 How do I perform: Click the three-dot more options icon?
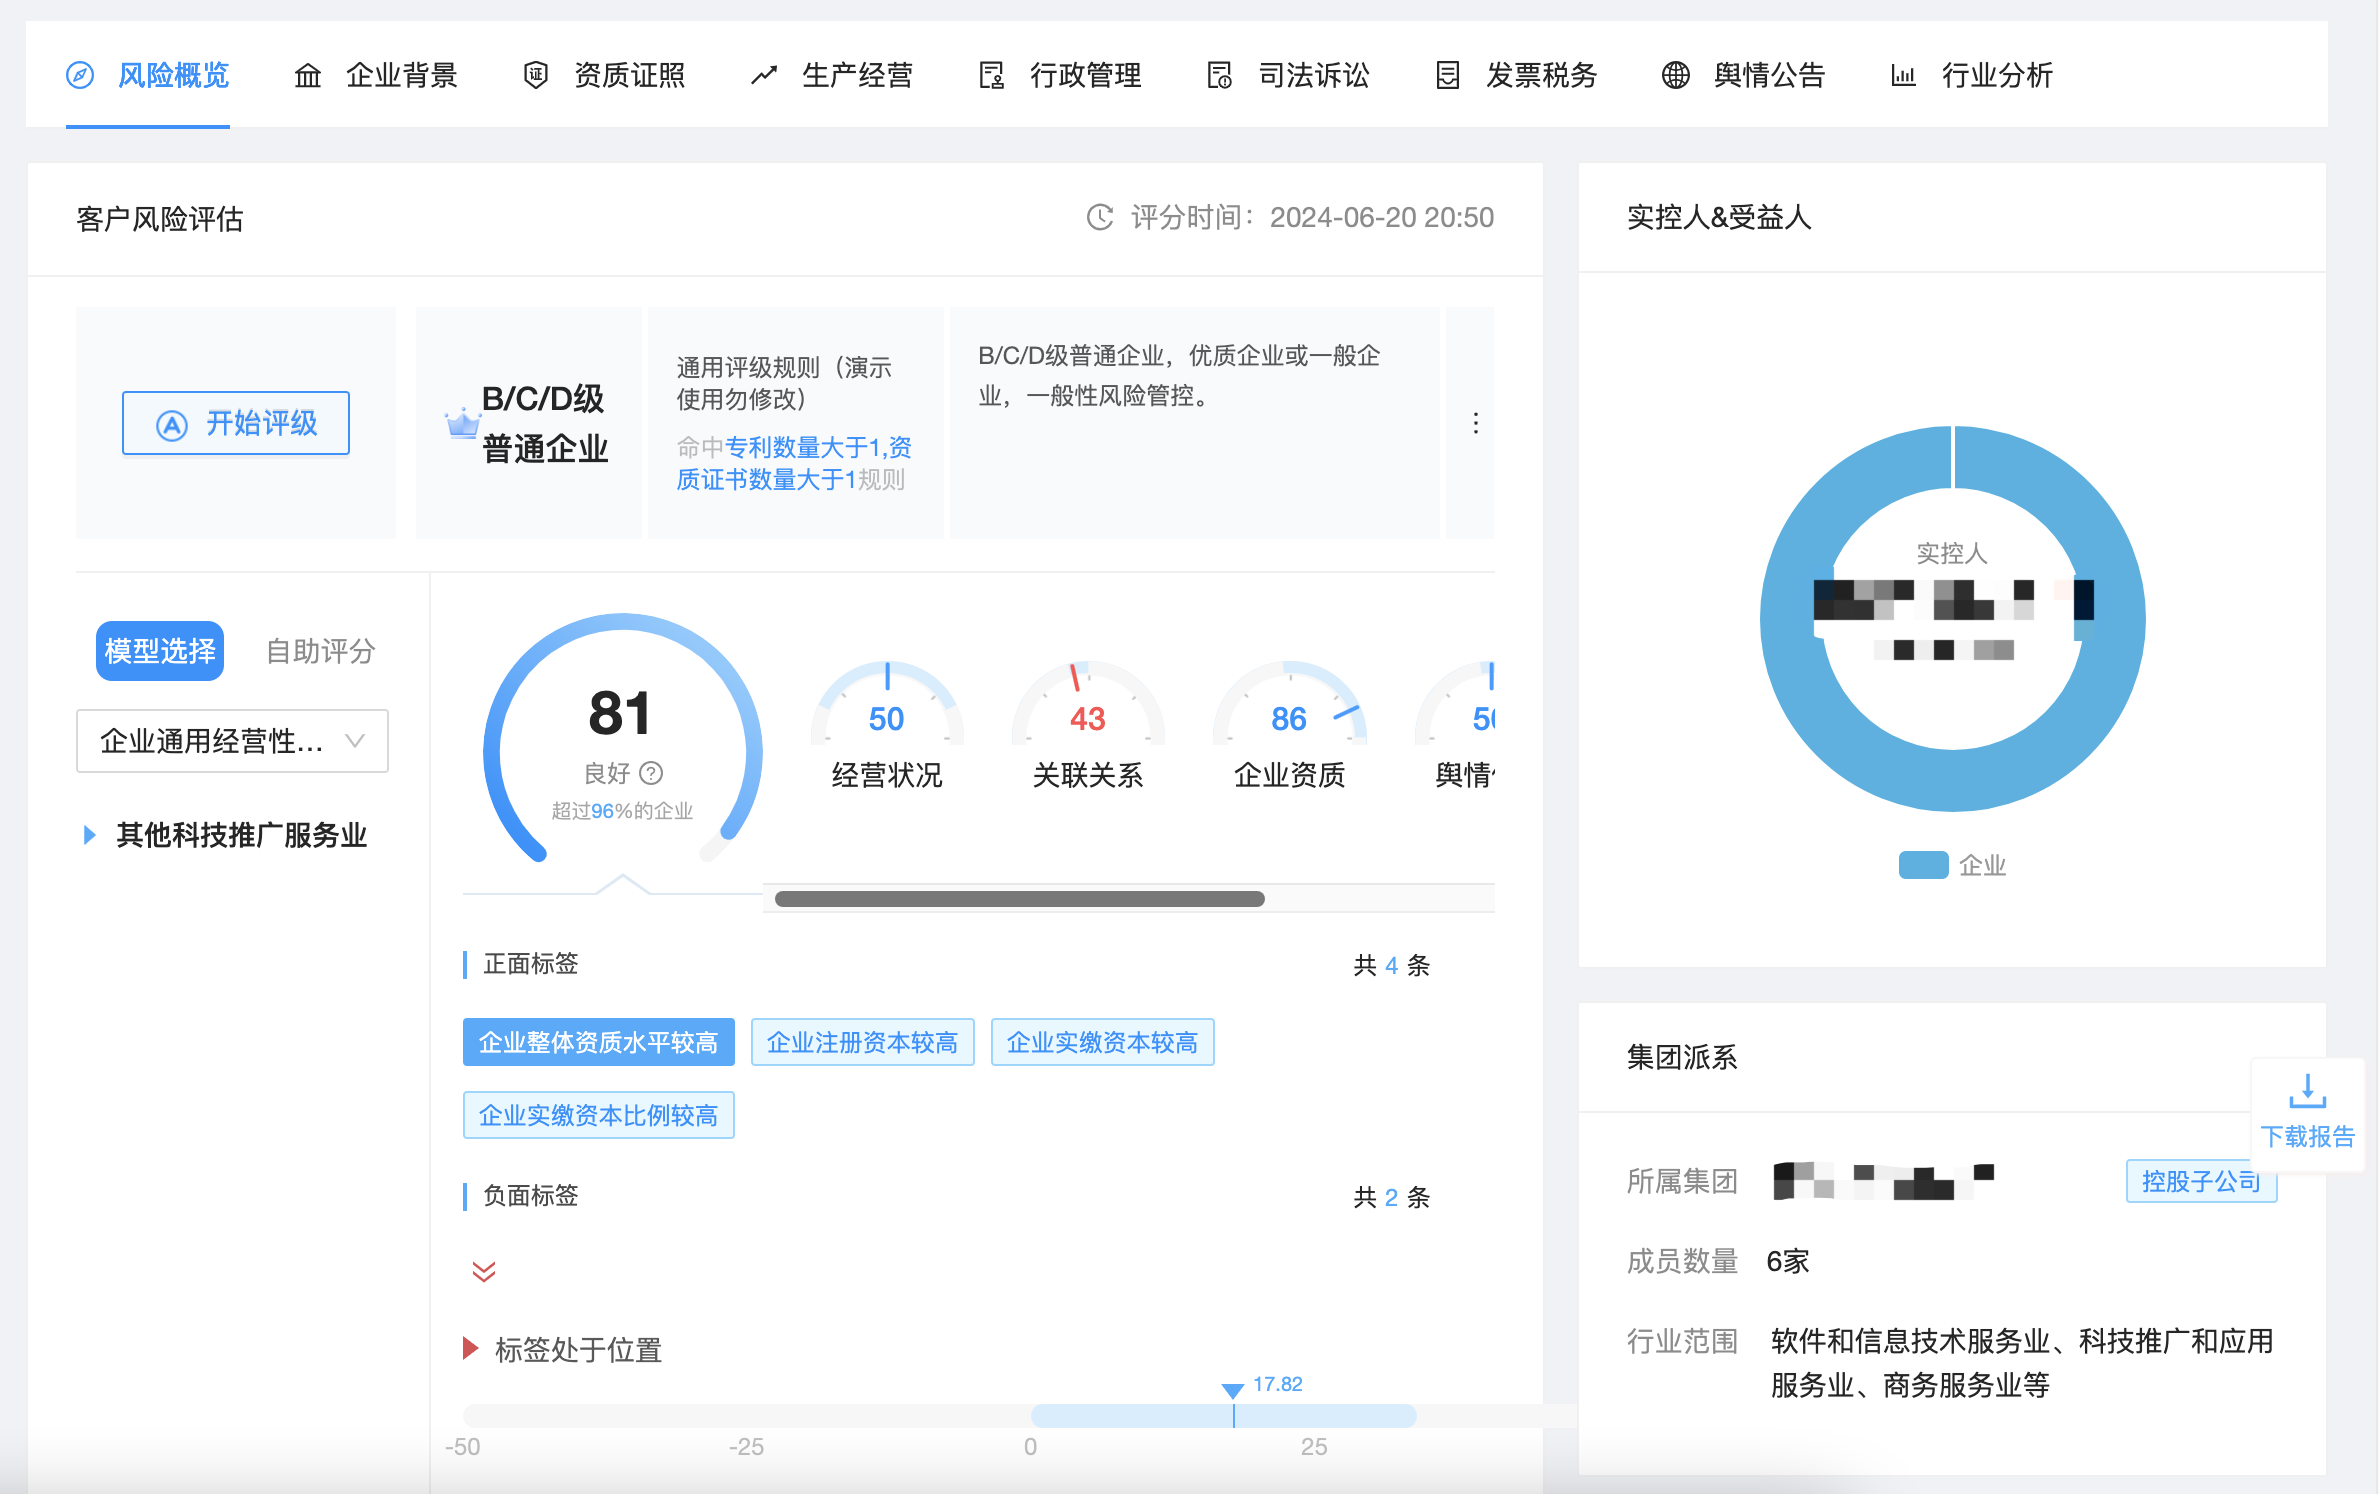click(x=1475, y=423)
